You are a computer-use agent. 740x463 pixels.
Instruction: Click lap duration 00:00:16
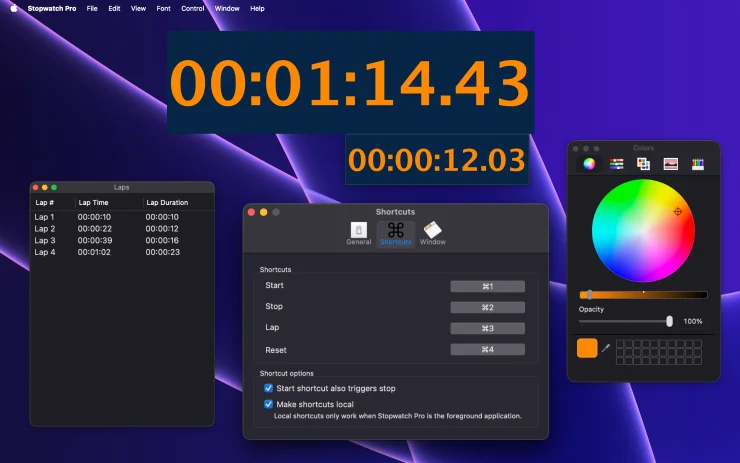pyautogui.click(x=162, y=240)
